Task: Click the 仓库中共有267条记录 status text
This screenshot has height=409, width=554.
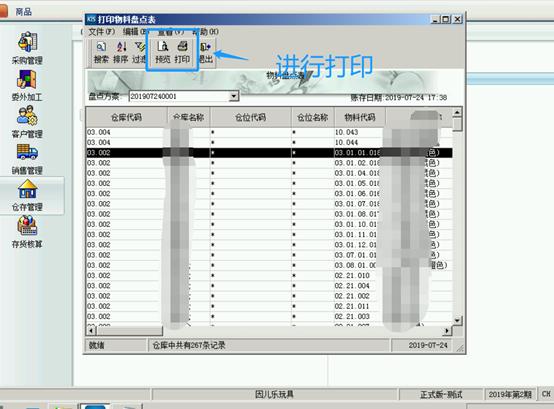Action: 189,345
